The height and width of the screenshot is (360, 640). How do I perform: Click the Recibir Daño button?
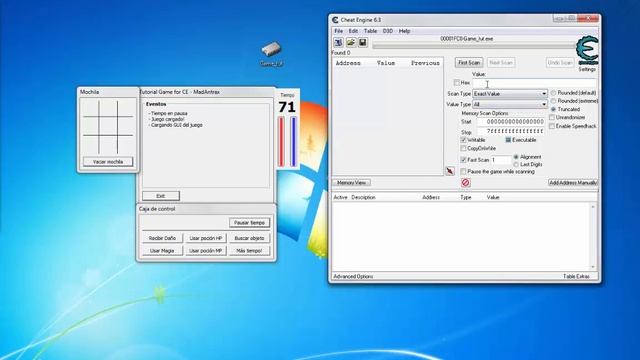click(162, 238)
